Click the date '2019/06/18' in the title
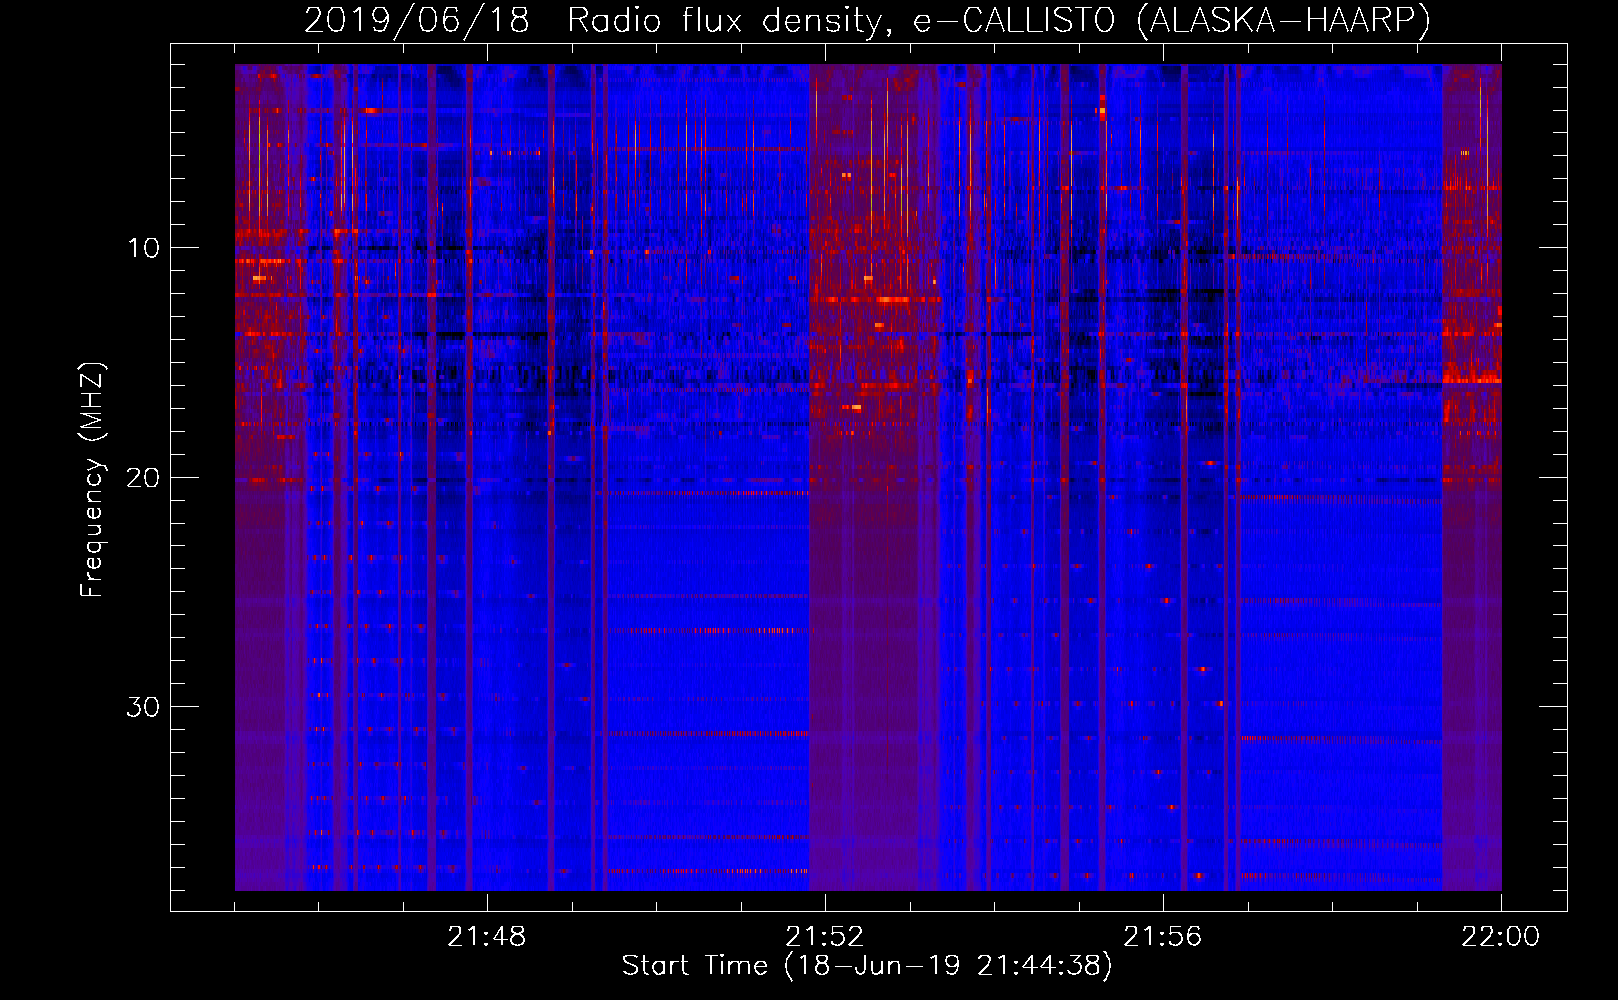The height and width of the screenshot is (1000, 1618). [416, 21]
